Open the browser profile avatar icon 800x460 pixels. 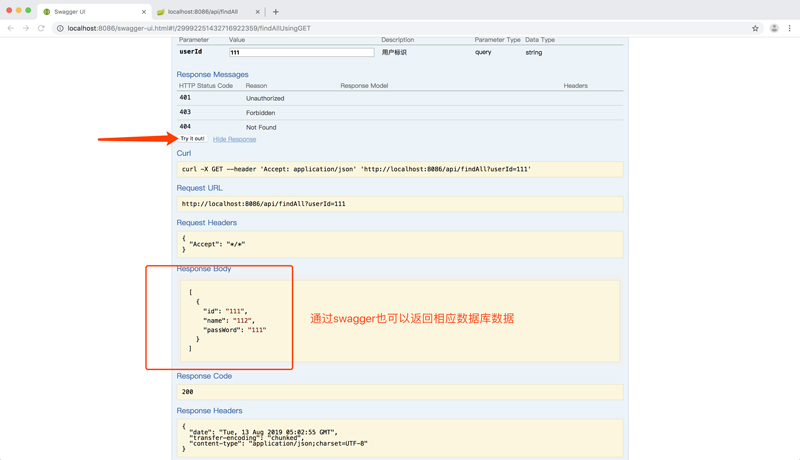[774, 28]
